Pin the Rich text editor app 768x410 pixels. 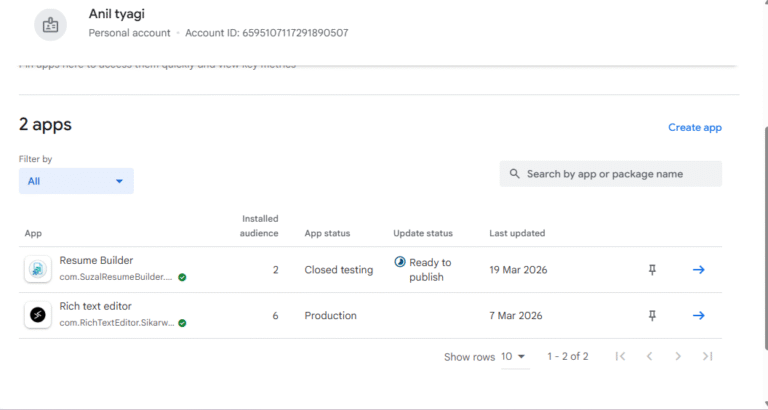[x=652, y=315]
